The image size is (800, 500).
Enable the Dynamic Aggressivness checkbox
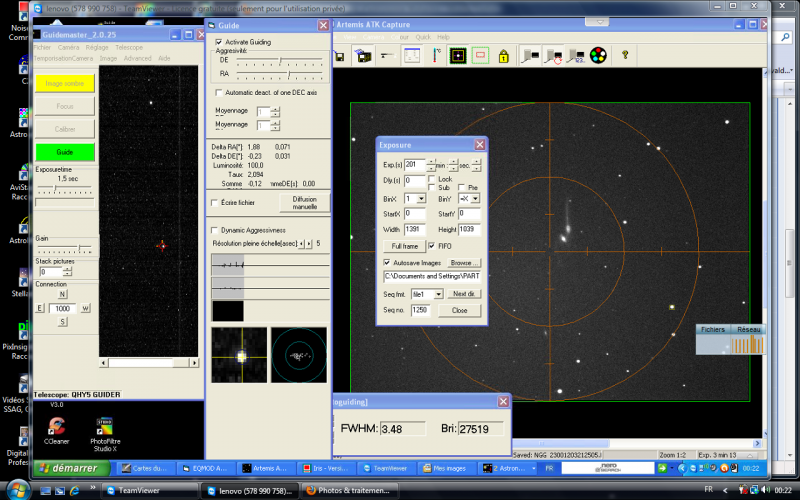tap(215, 230)
